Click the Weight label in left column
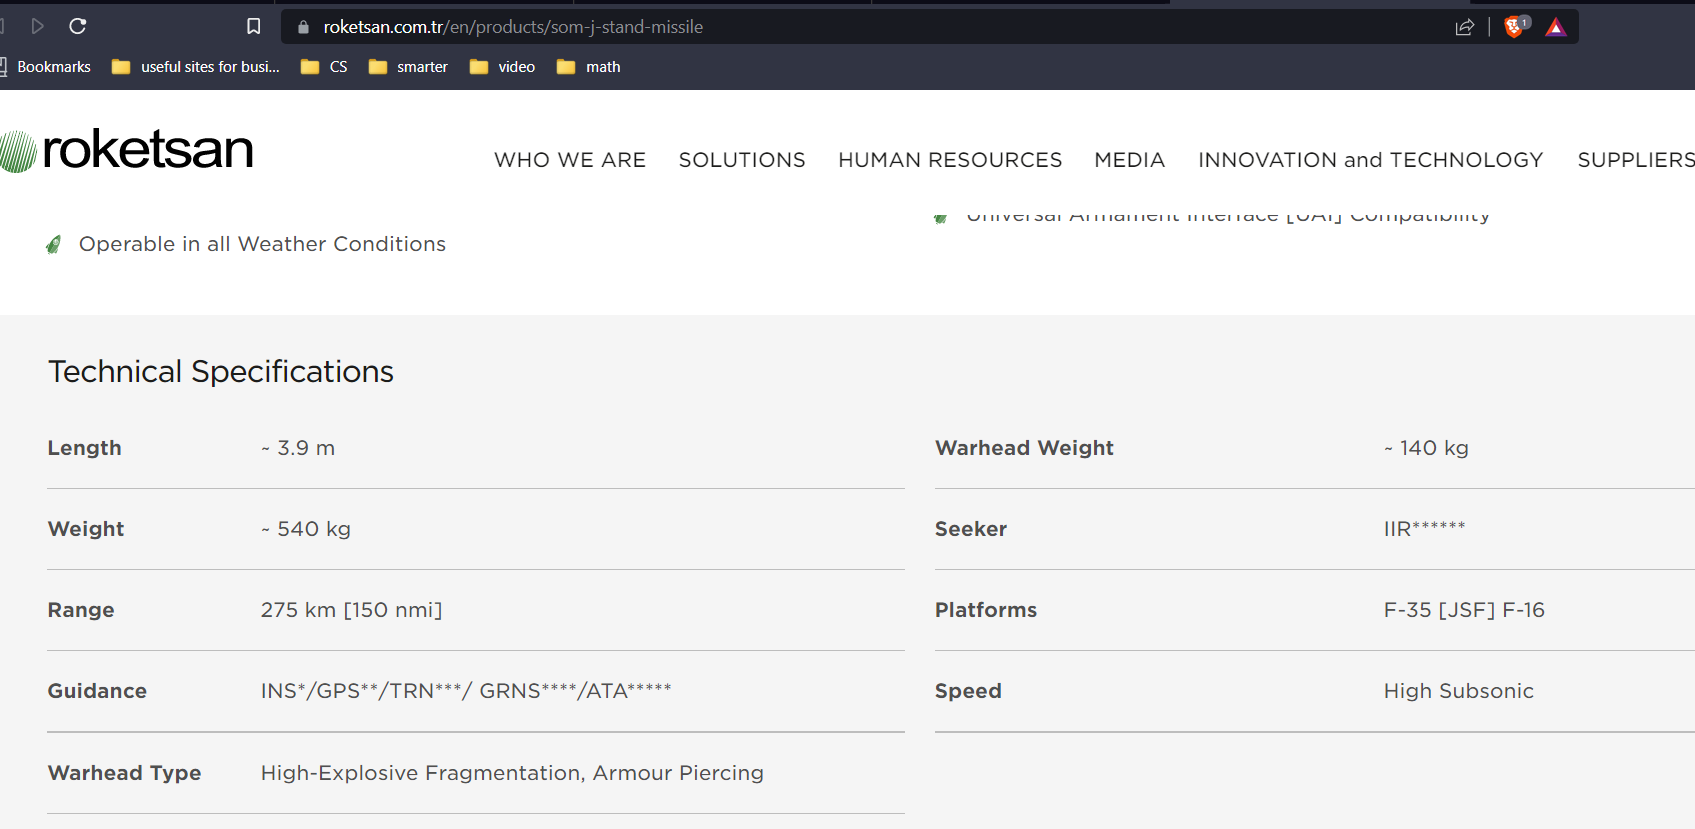Viewport: 1695px width, 829px height. pos(86,529)
